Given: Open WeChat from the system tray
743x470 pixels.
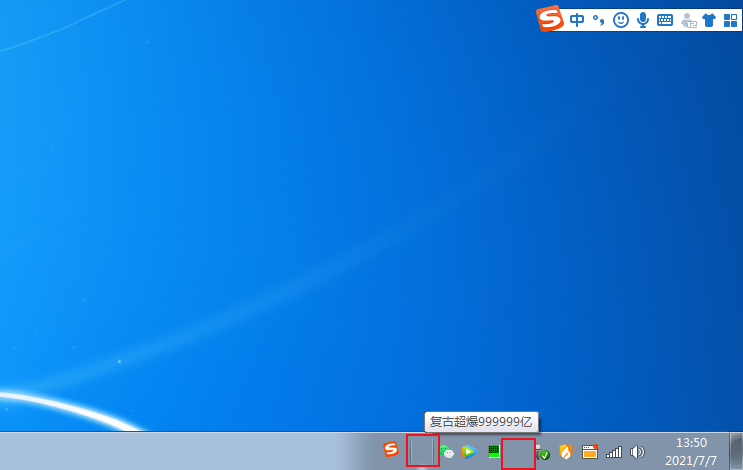Looking at the screenshot, I should 447,452.
